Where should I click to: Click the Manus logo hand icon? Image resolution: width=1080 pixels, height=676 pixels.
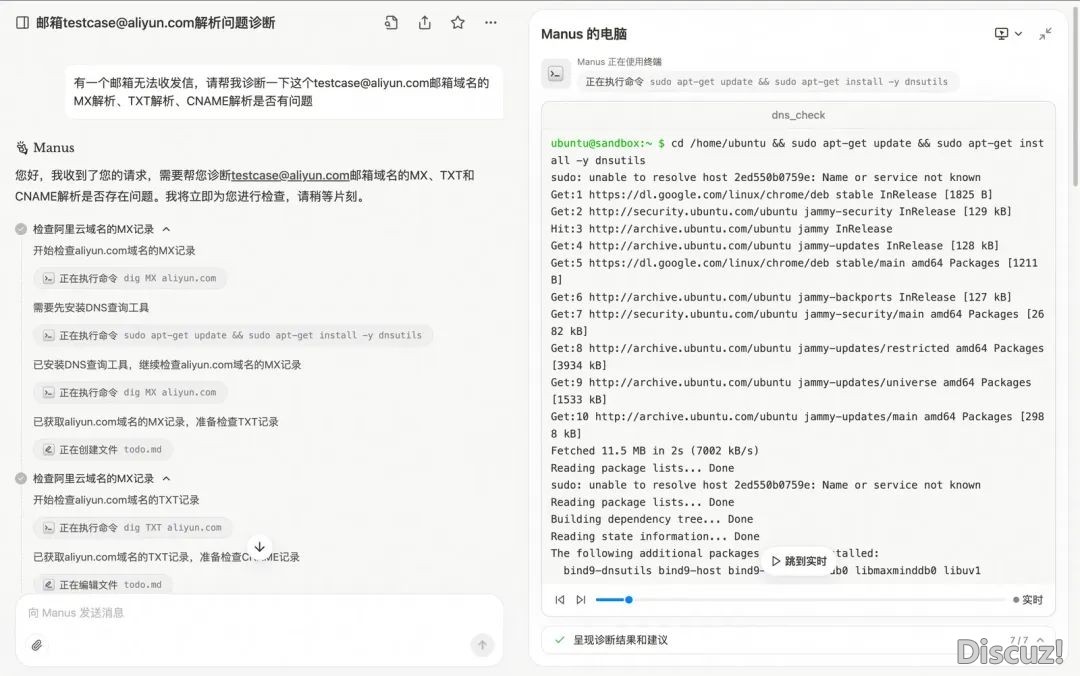point(22,147)
